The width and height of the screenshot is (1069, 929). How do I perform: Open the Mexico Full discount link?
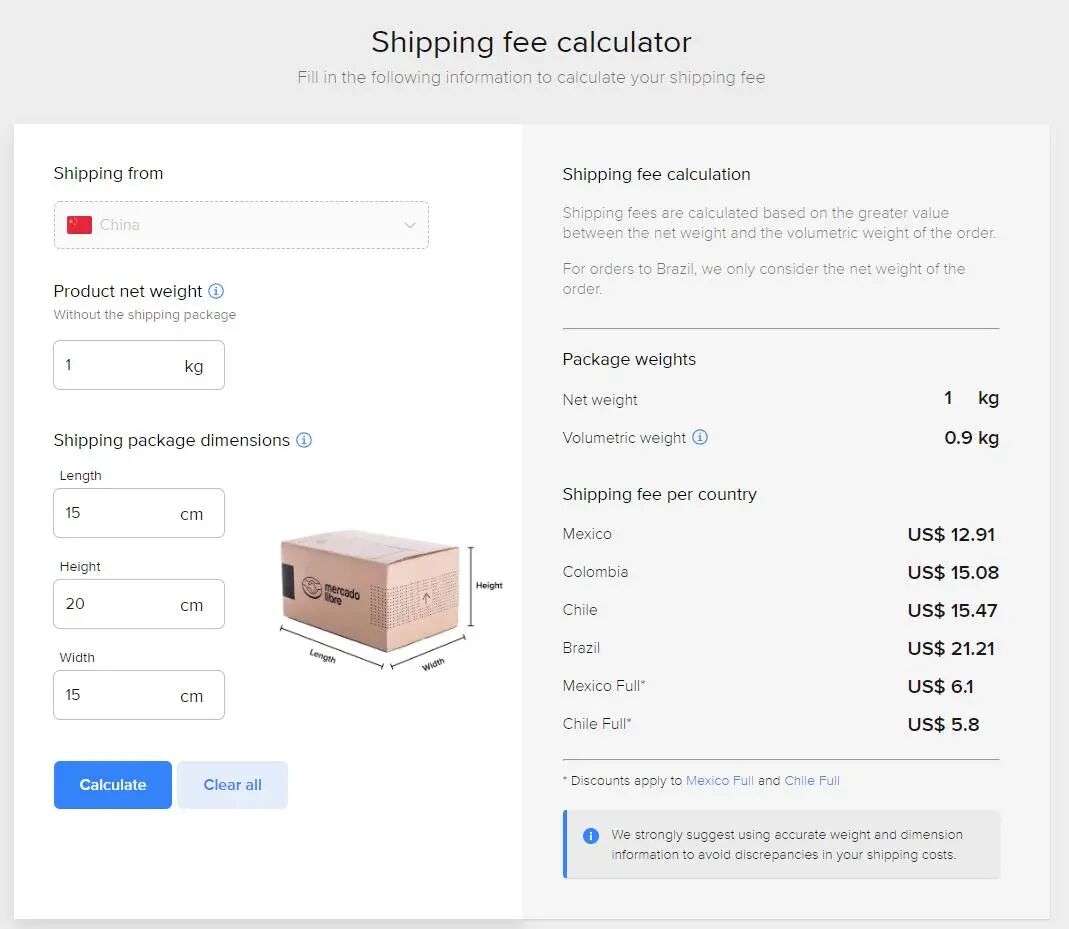(719, 781)
